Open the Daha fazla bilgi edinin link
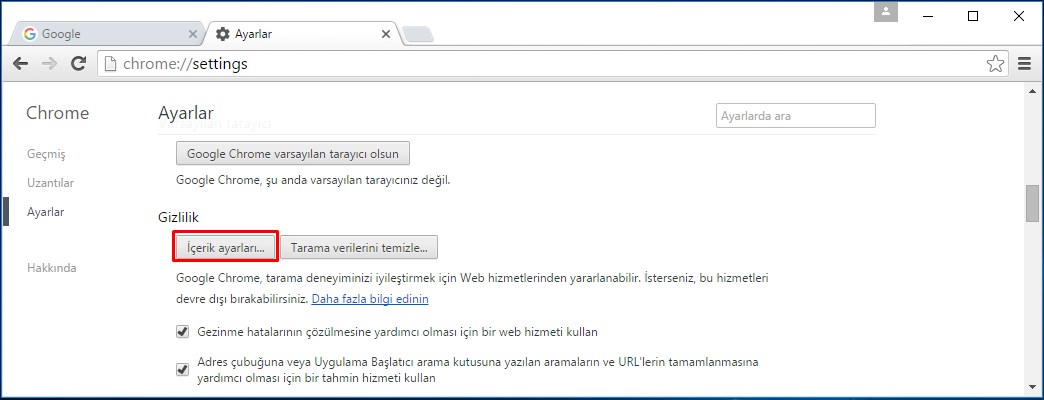This screenshot has width=1044, height=400. (370, 299)
